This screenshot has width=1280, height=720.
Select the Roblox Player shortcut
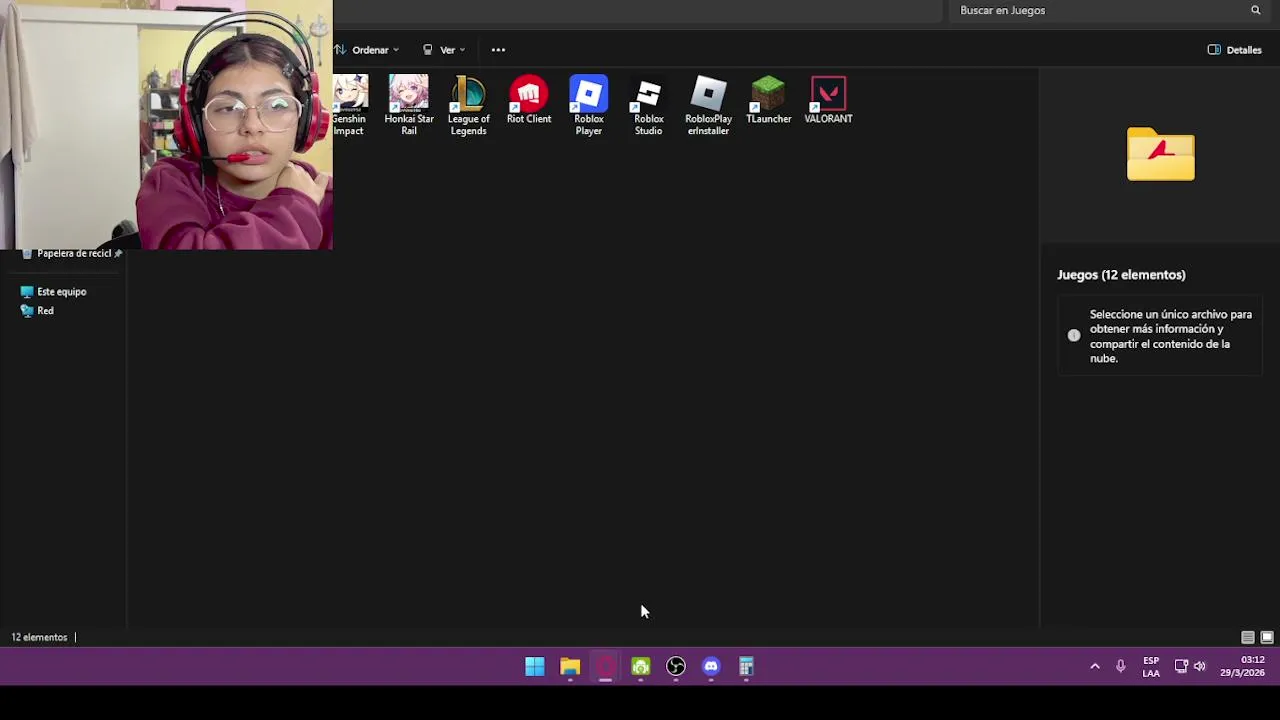click(x=589, y=106)
